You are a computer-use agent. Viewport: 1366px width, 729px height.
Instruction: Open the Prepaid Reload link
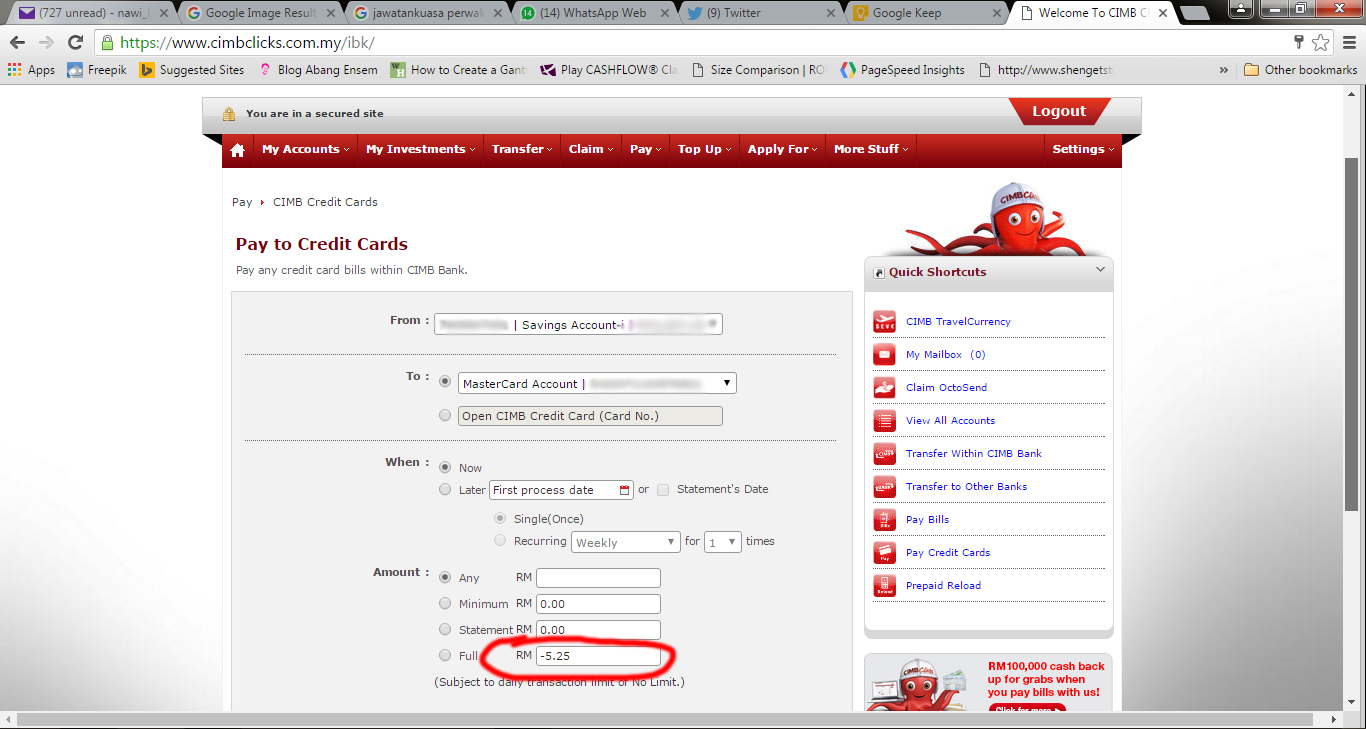(943, 585)
